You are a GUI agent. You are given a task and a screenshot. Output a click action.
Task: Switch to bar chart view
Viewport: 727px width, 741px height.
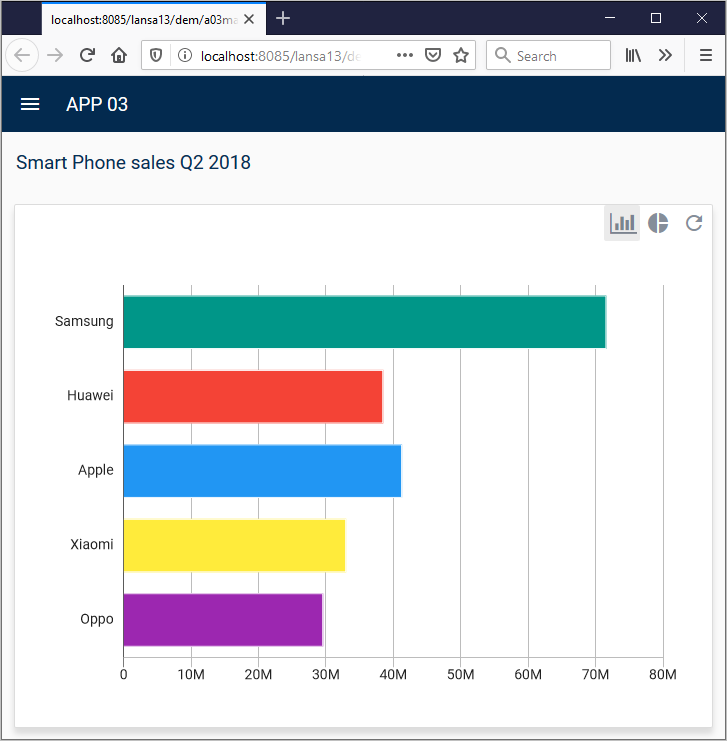point(622,223)
